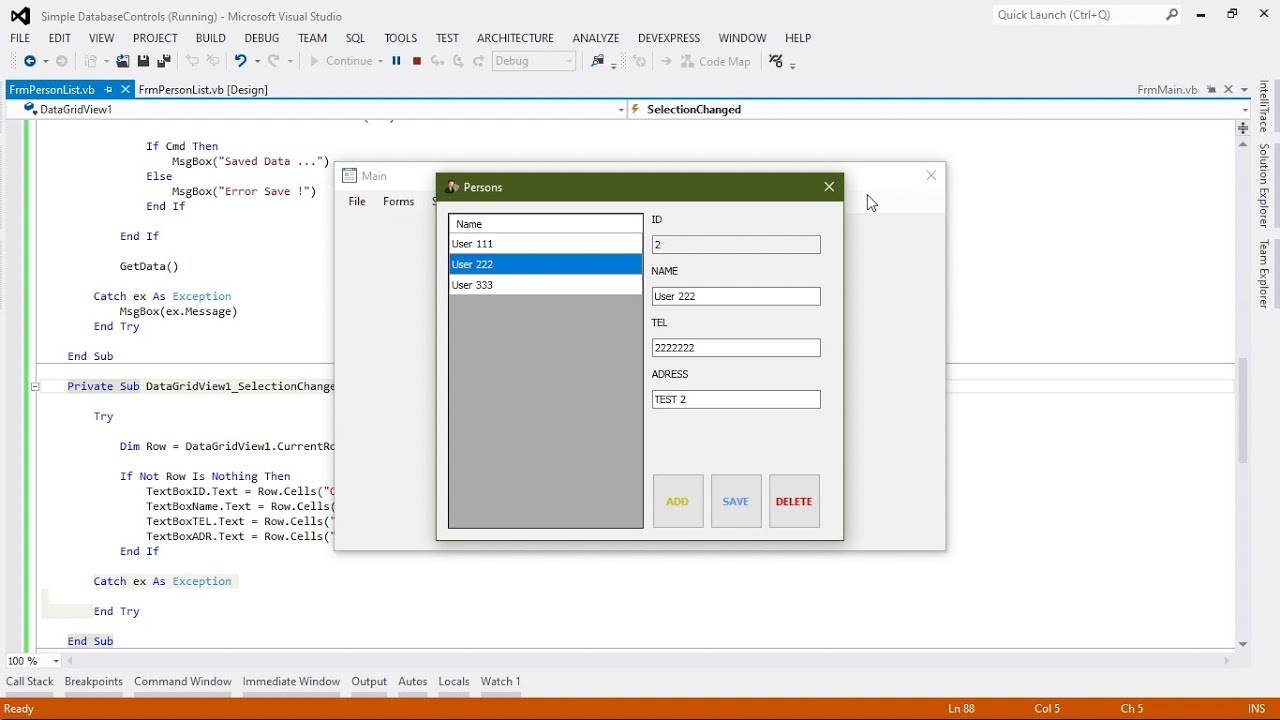Click the percent-style icon right of Code Map
1280x720 pixels.
click(776, 61)
